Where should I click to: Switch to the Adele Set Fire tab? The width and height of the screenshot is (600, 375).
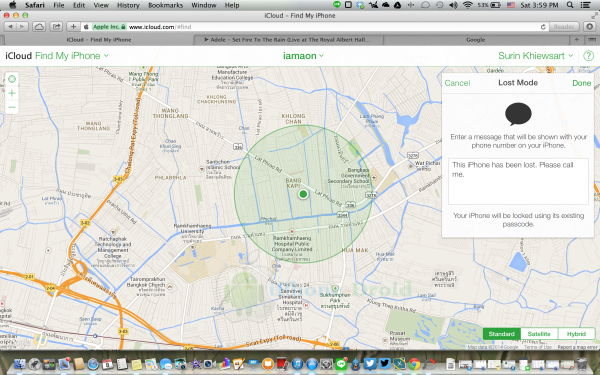(x=288, y=40)
